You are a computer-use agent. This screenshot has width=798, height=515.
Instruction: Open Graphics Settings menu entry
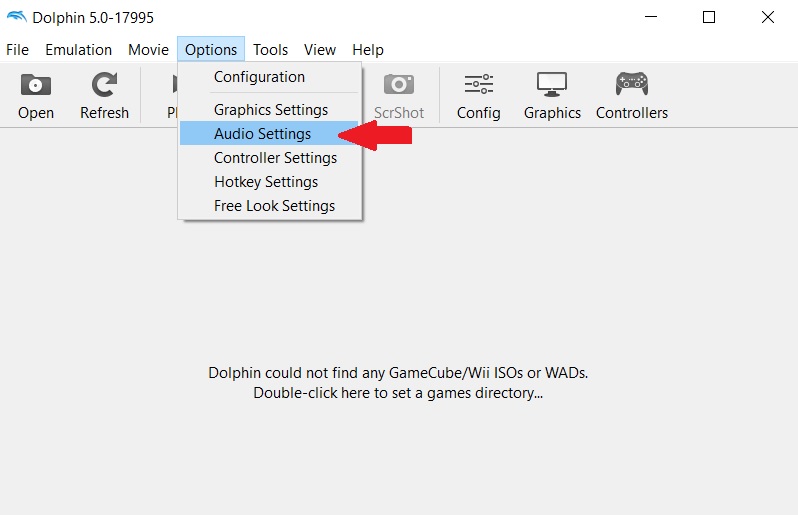pyautogui.click(x=270, y=110)
